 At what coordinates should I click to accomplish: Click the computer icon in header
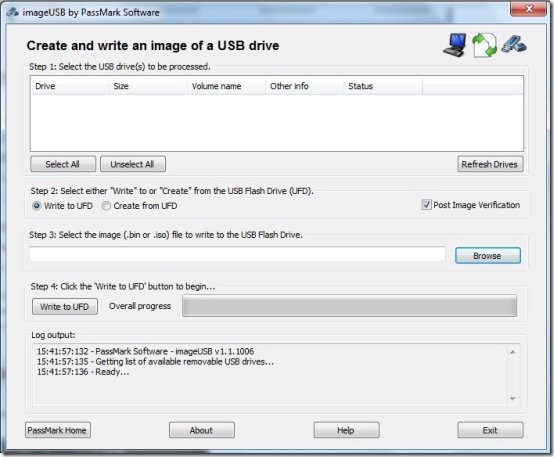(454, 45)
